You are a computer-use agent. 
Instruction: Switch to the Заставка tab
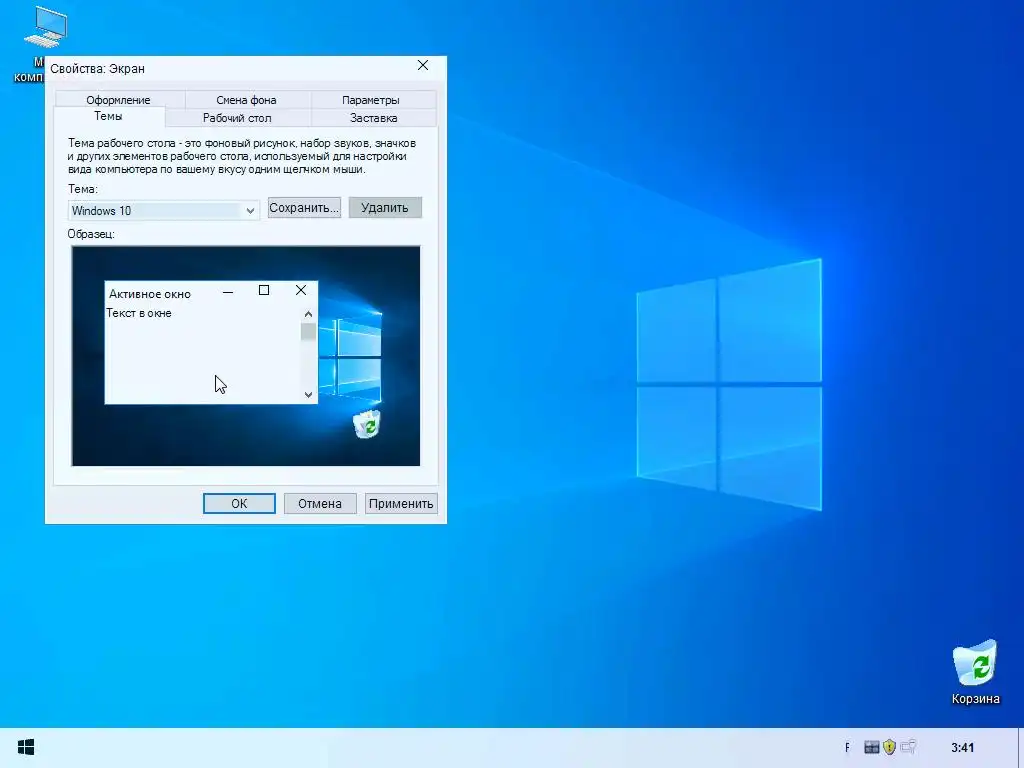tap(374, 118)
